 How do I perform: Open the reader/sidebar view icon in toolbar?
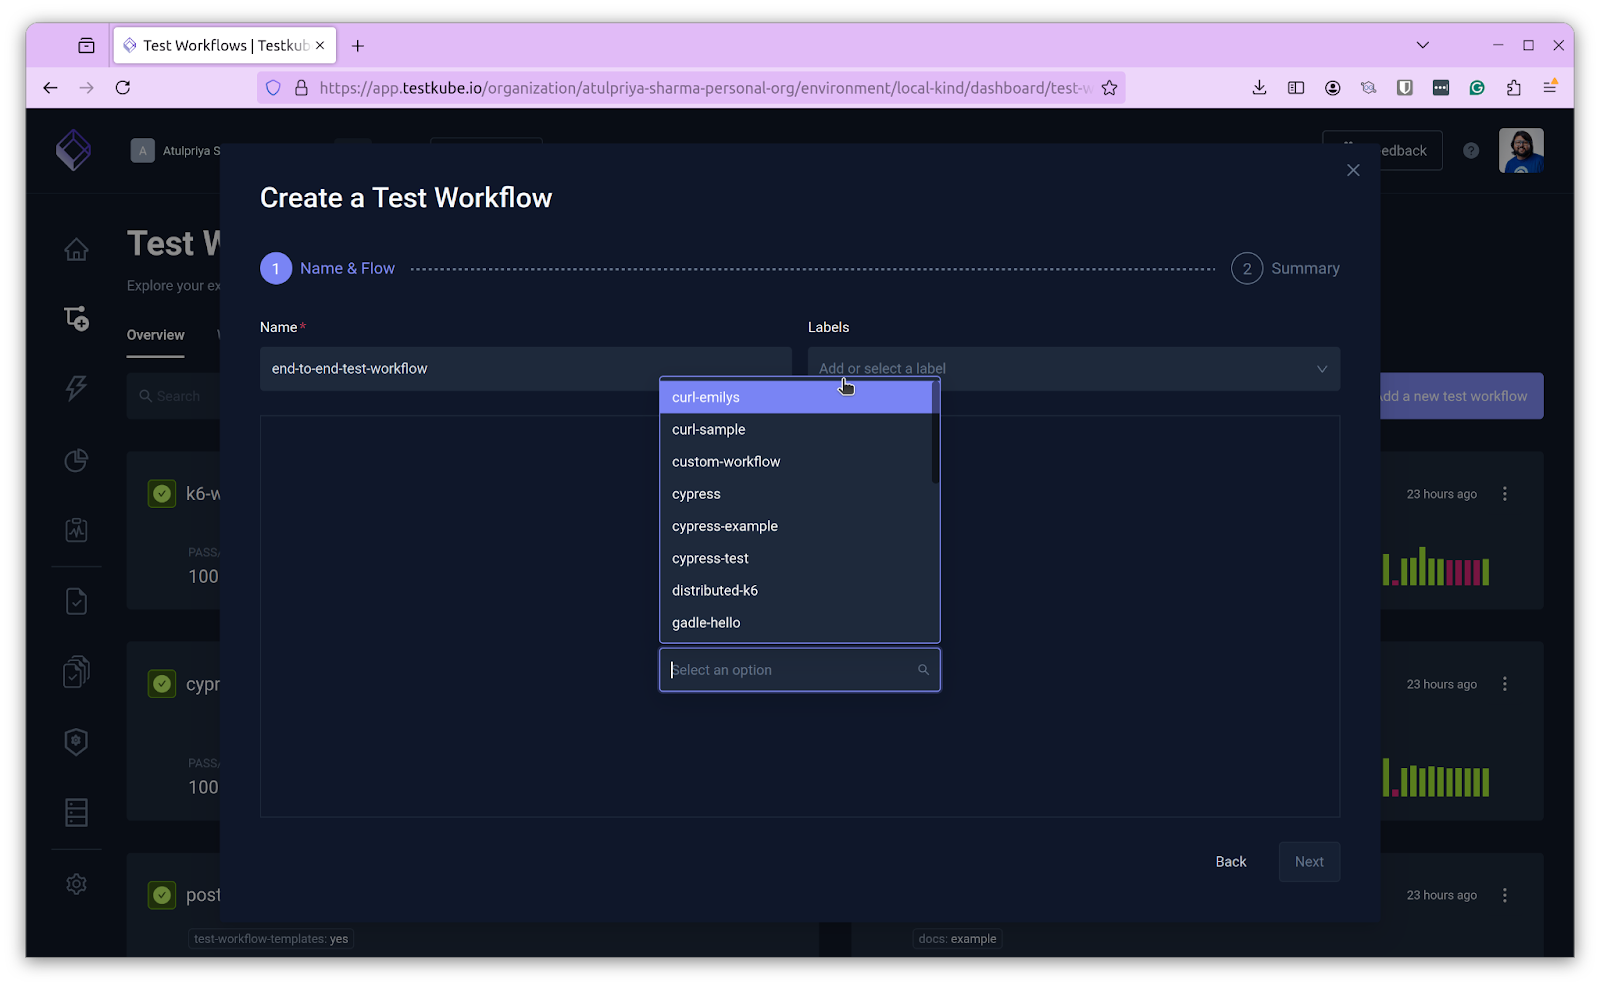[x=1296, y=88]
